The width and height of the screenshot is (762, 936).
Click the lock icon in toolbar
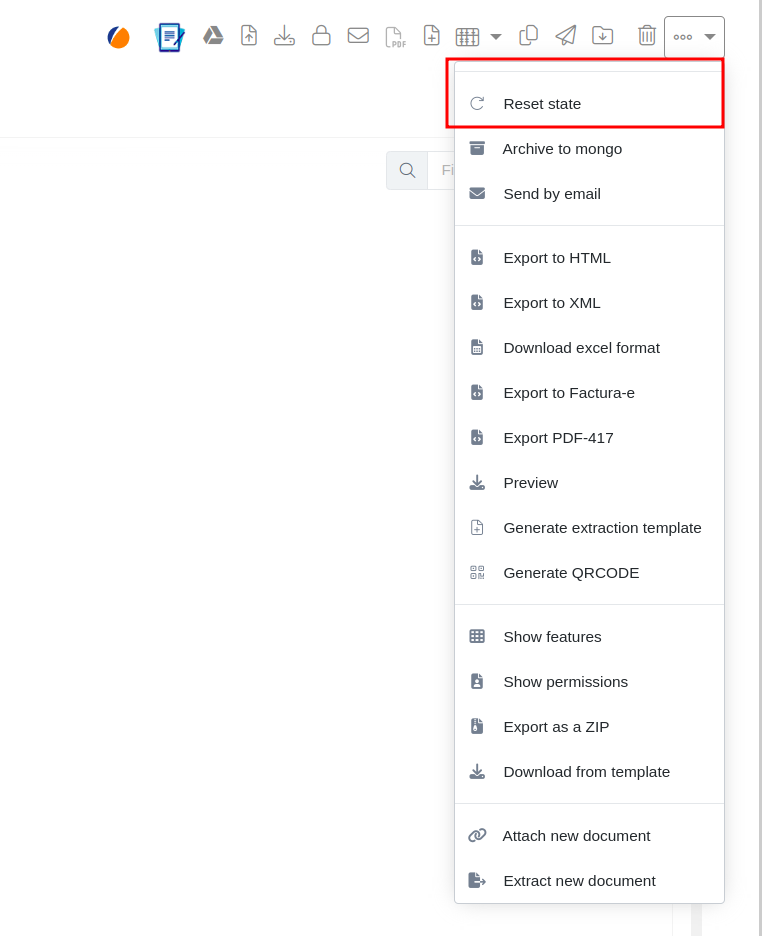(x=321, y=36)
